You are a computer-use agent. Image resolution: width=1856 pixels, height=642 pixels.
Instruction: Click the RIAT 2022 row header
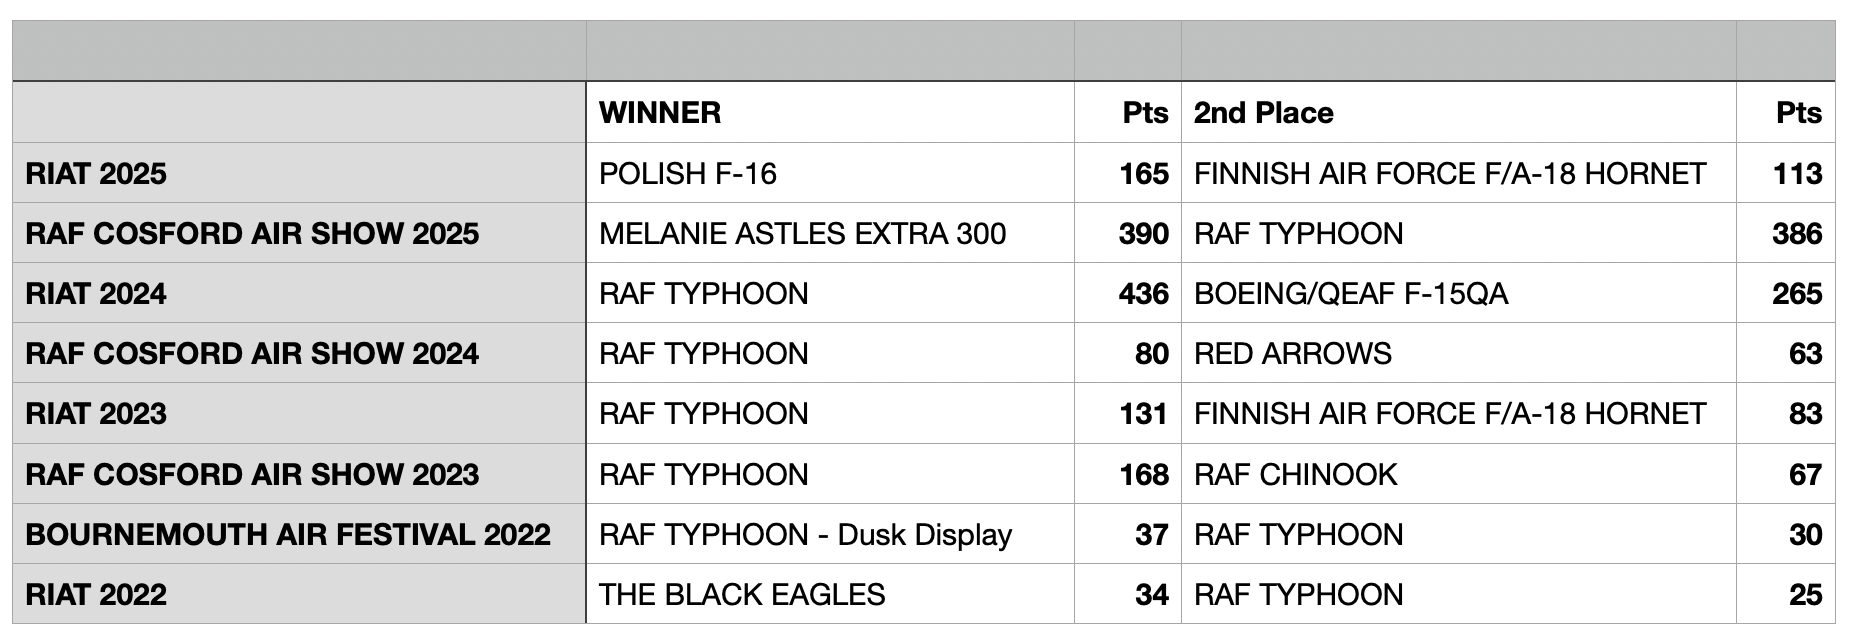[x=299, y=594]
